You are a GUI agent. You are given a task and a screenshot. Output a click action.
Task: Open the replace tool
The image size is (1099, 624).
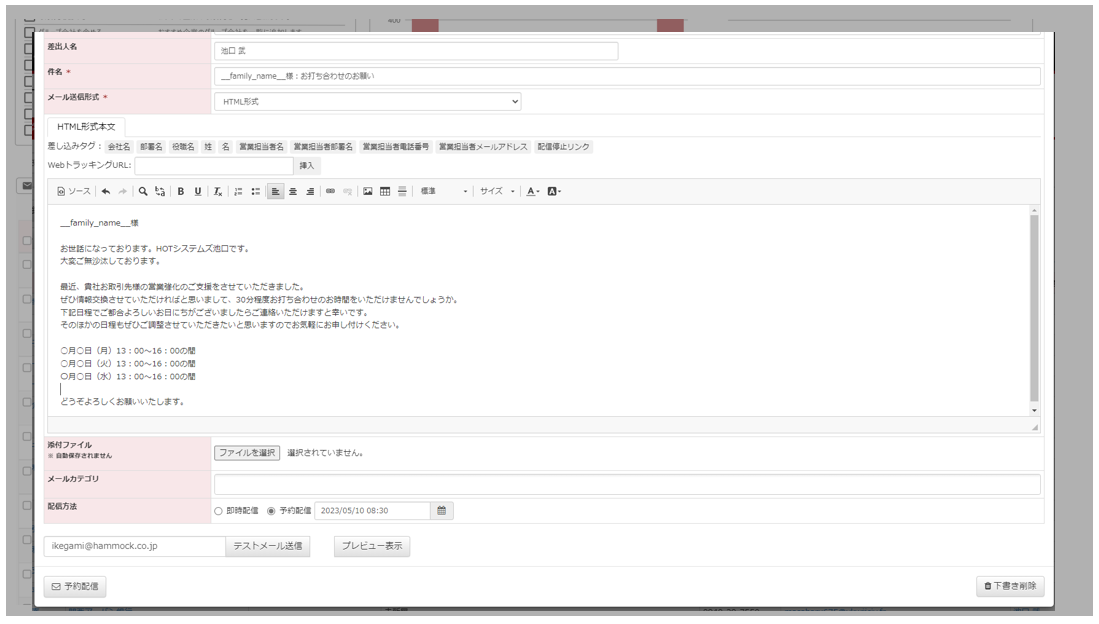click(161, 191)
